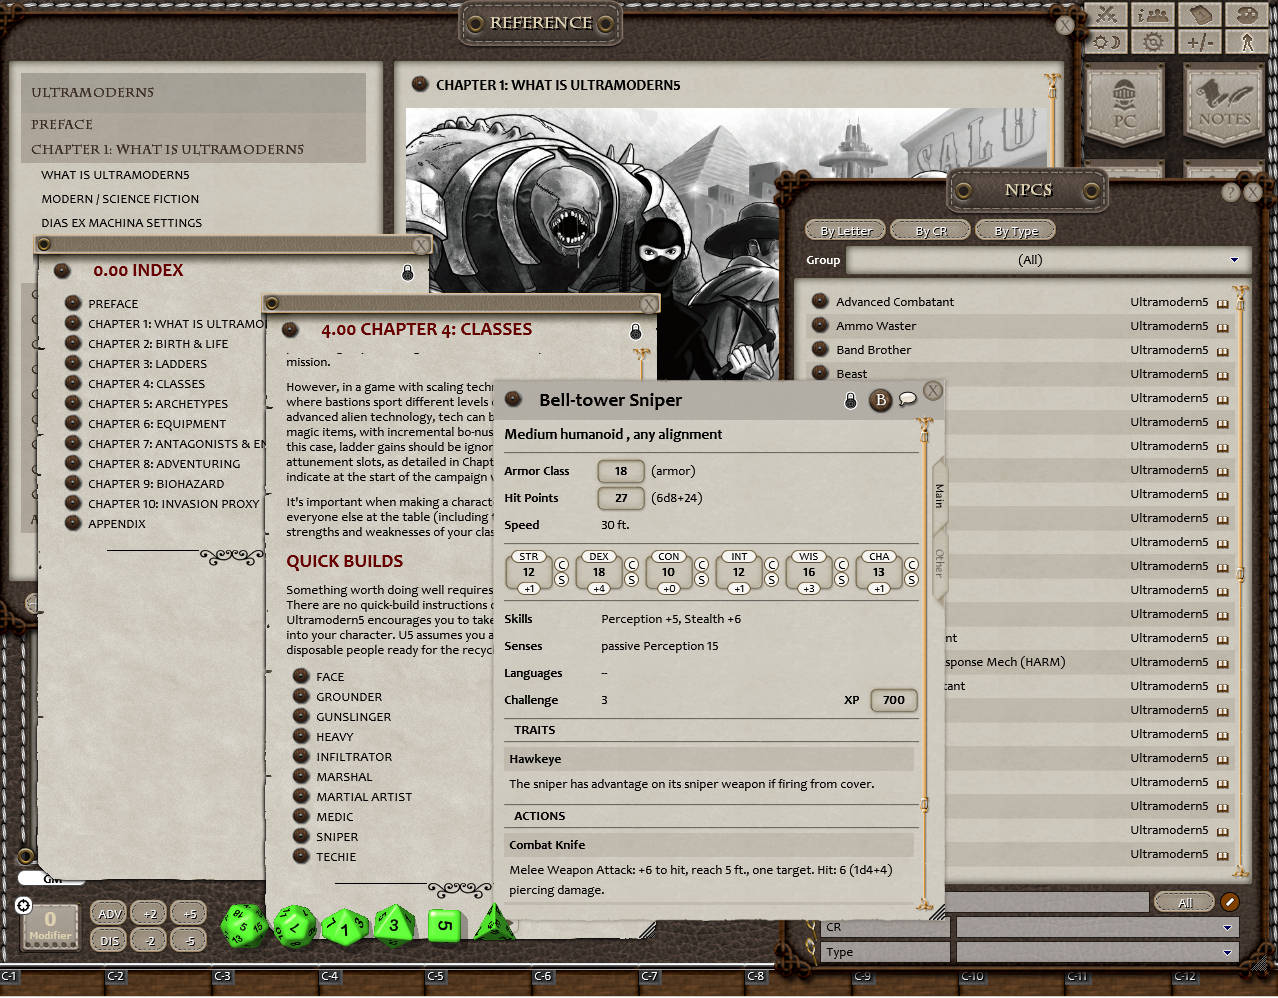The image size is (1278, 998).
Task: Open the tokens bag icon
Action: pyautogui.click(x=1247, y=15)
